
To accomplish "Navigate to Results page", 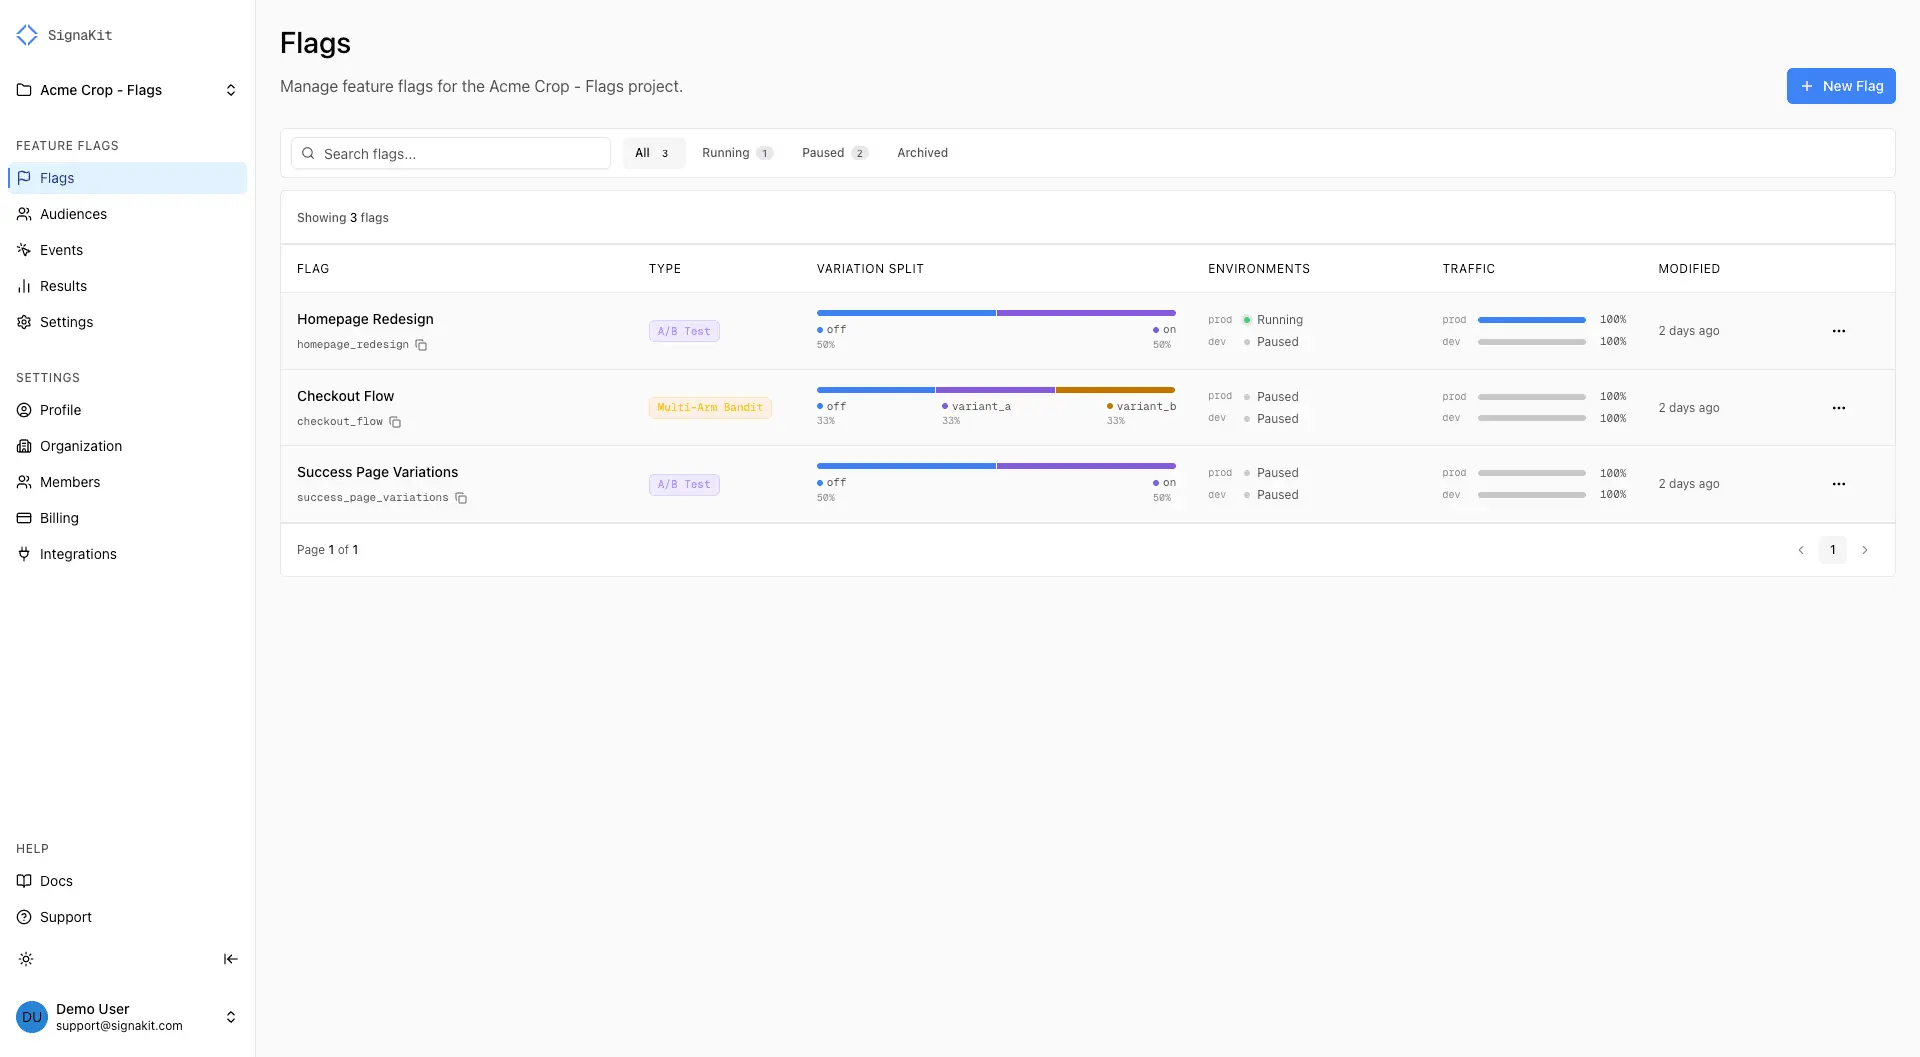I will tap(127, 286).
